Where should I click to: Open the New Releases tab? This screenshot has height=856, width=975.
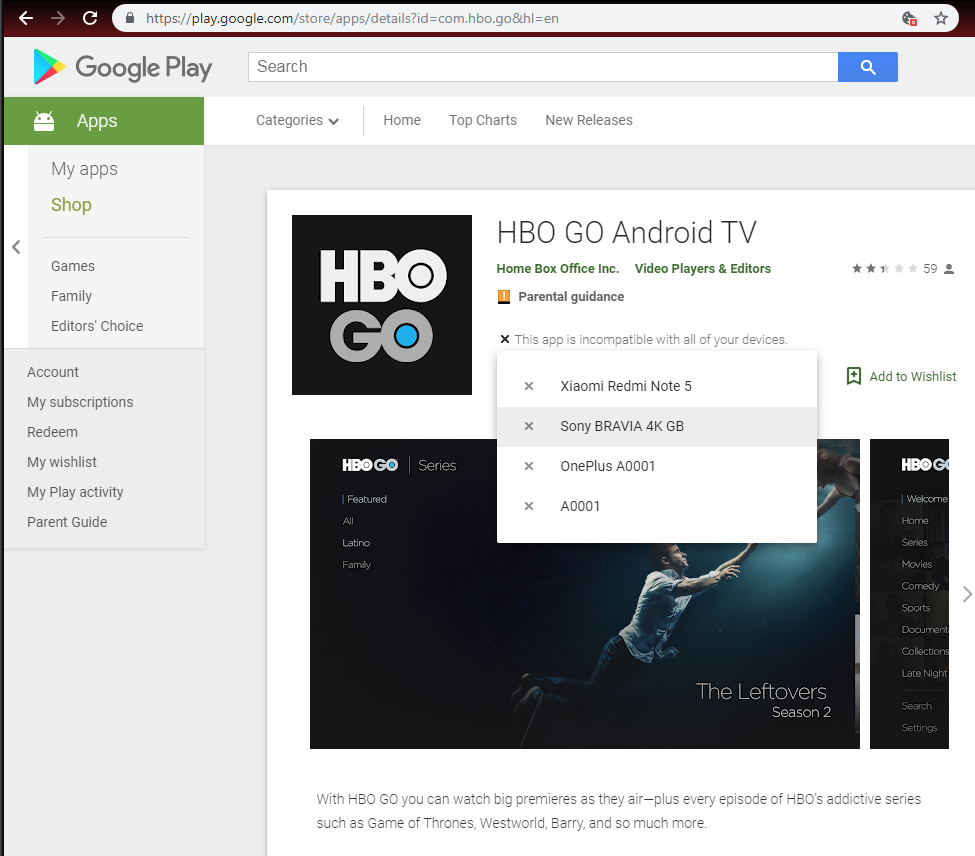pyautogui.click(x=588, y=120)
